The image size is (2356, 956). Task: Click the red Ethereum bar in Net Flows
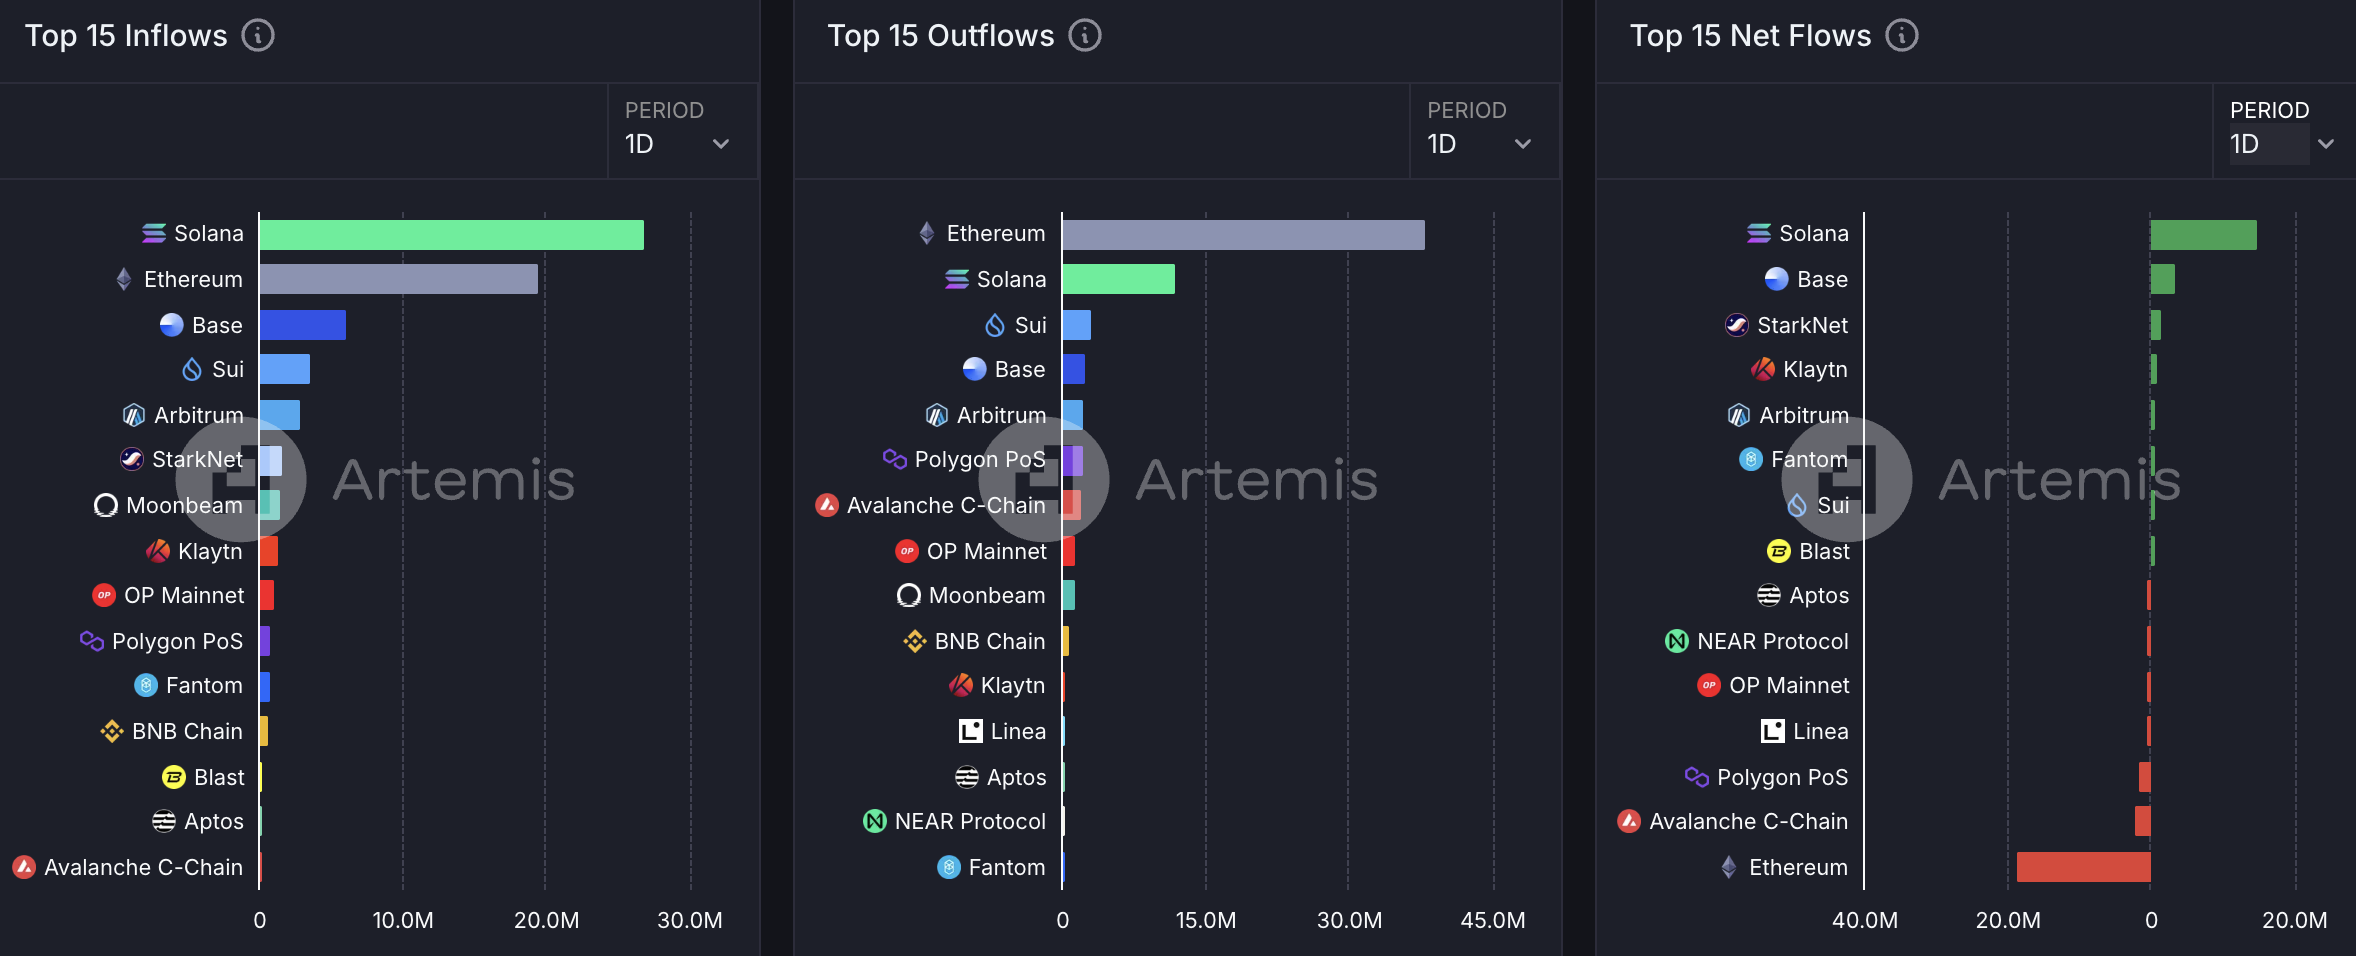[x=2083, y=867]
